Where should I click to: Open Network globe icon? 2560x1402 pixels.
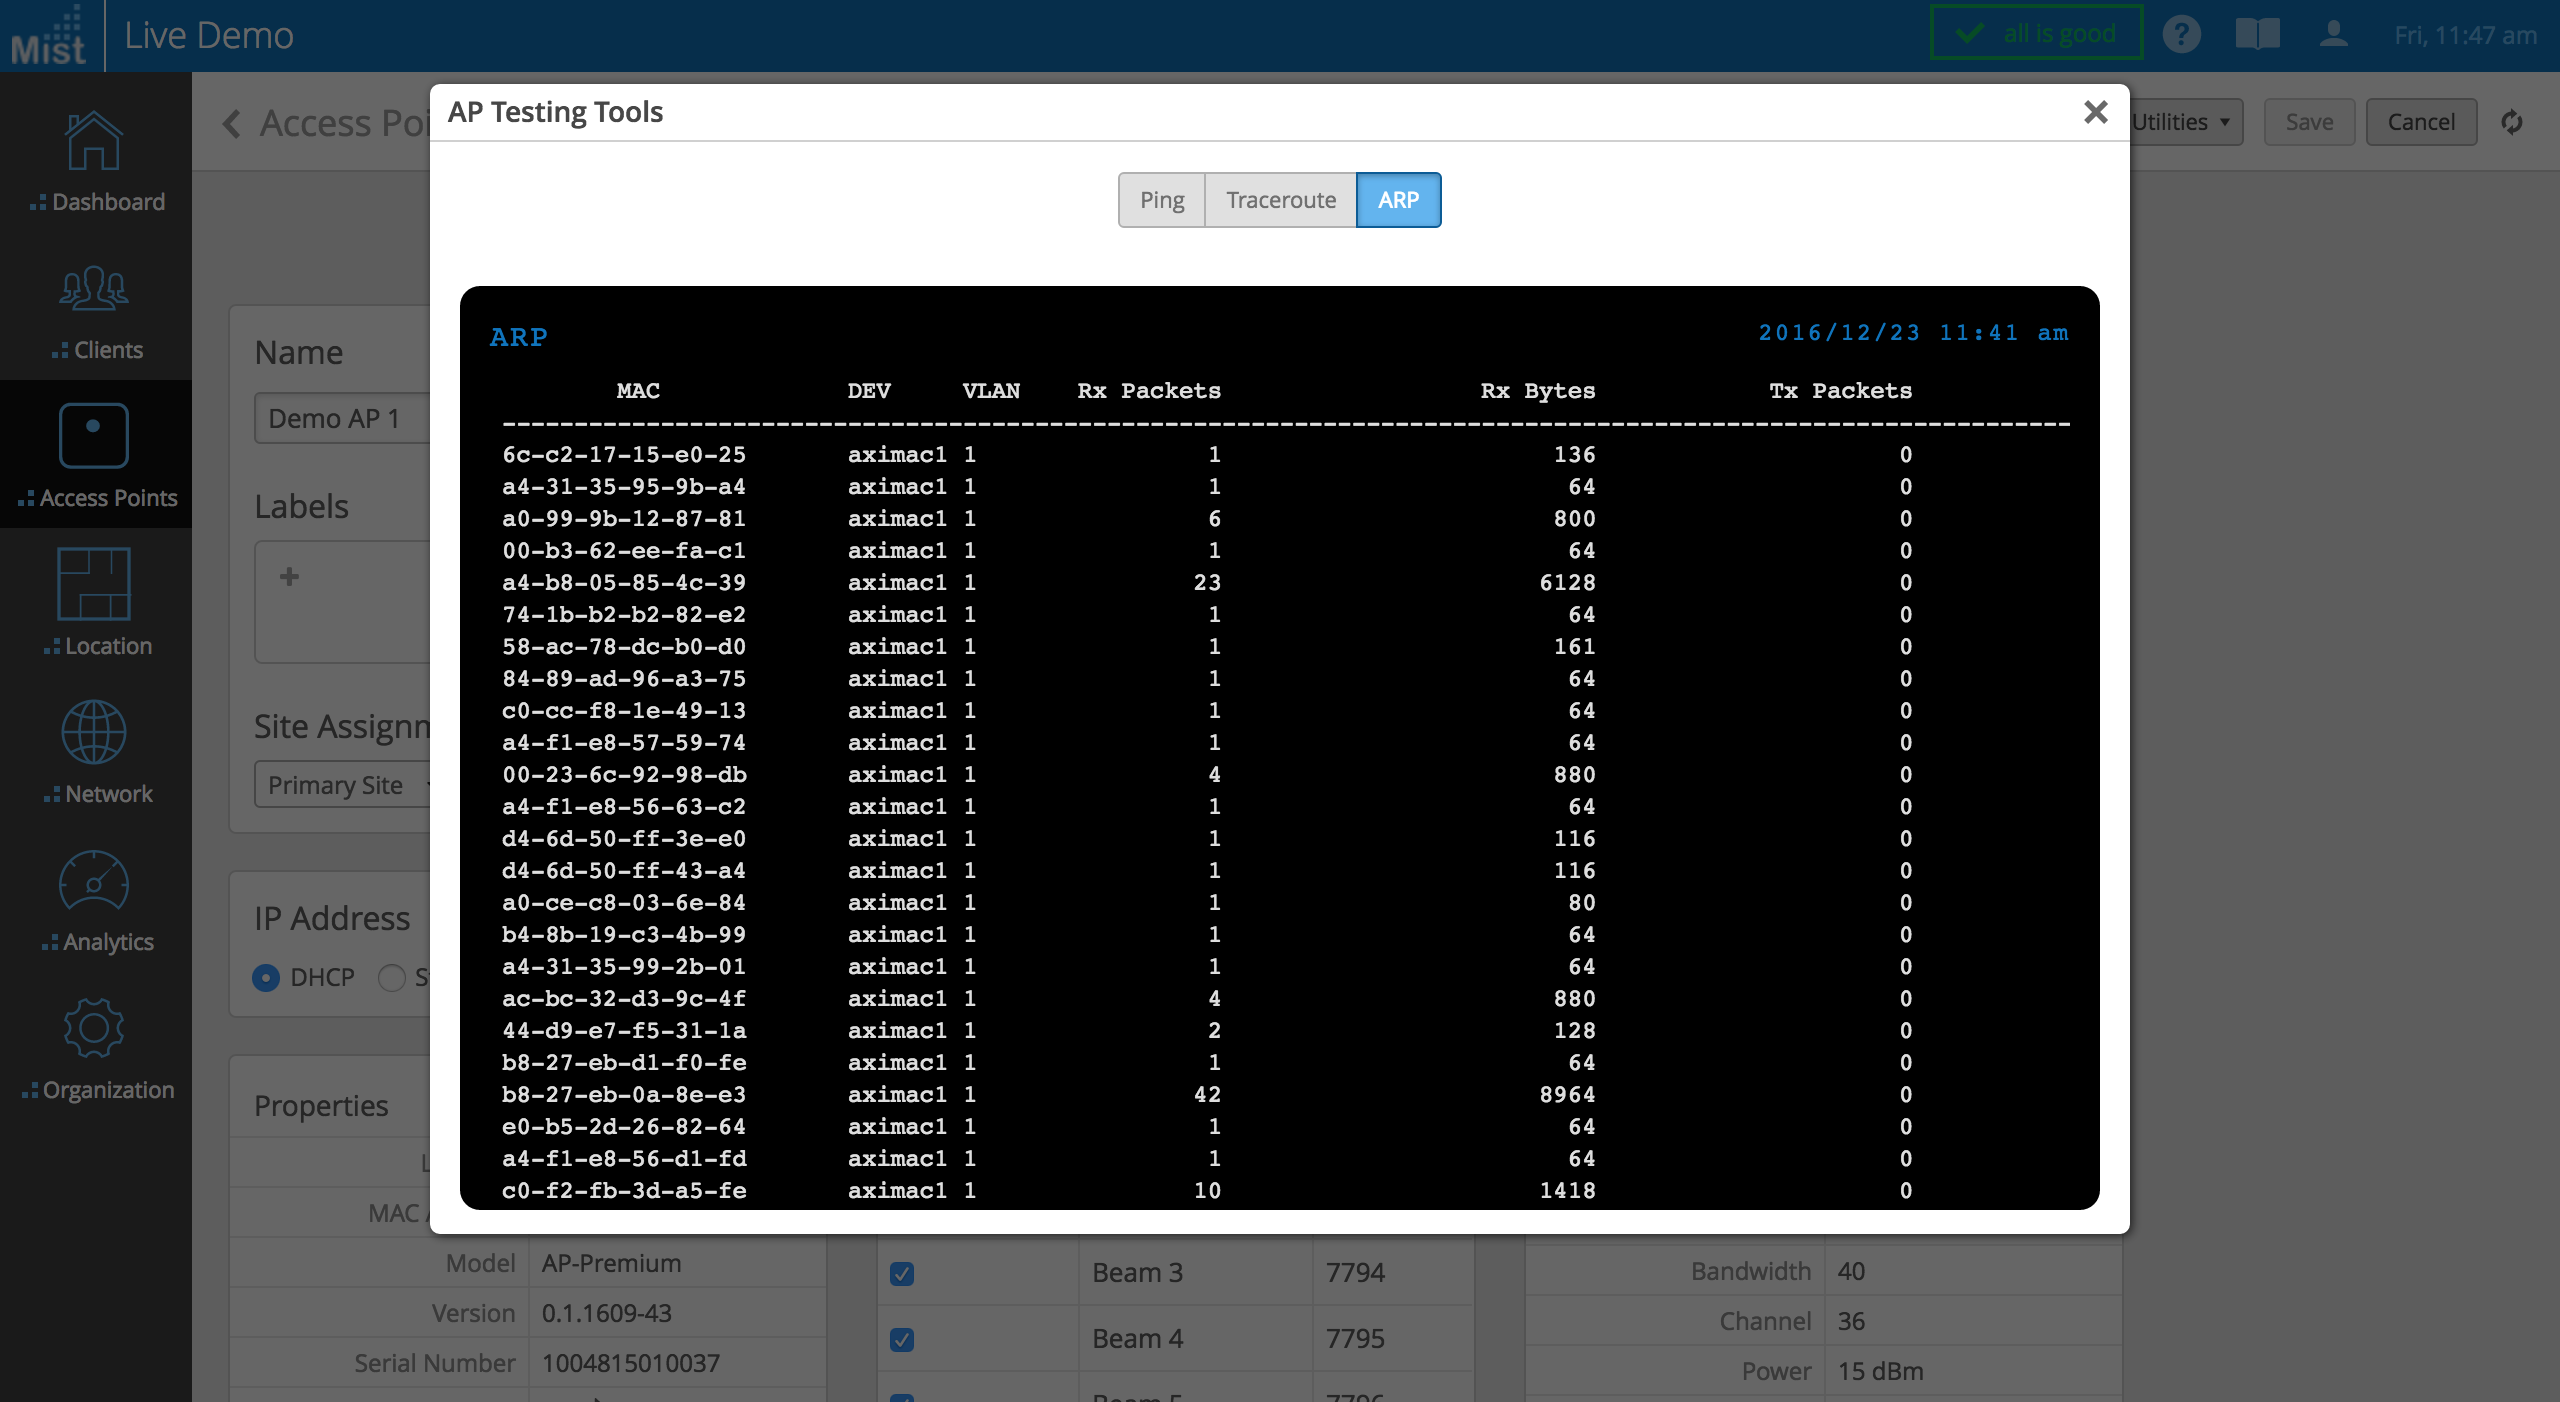(94, 733)
